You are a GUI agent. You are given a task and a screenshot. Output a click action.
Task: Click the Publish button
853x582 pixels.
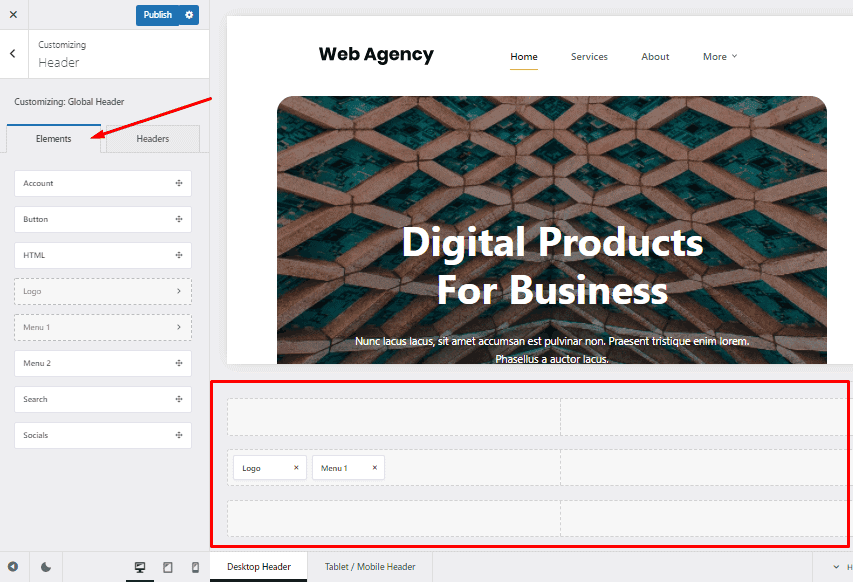[x=157, y=15]
